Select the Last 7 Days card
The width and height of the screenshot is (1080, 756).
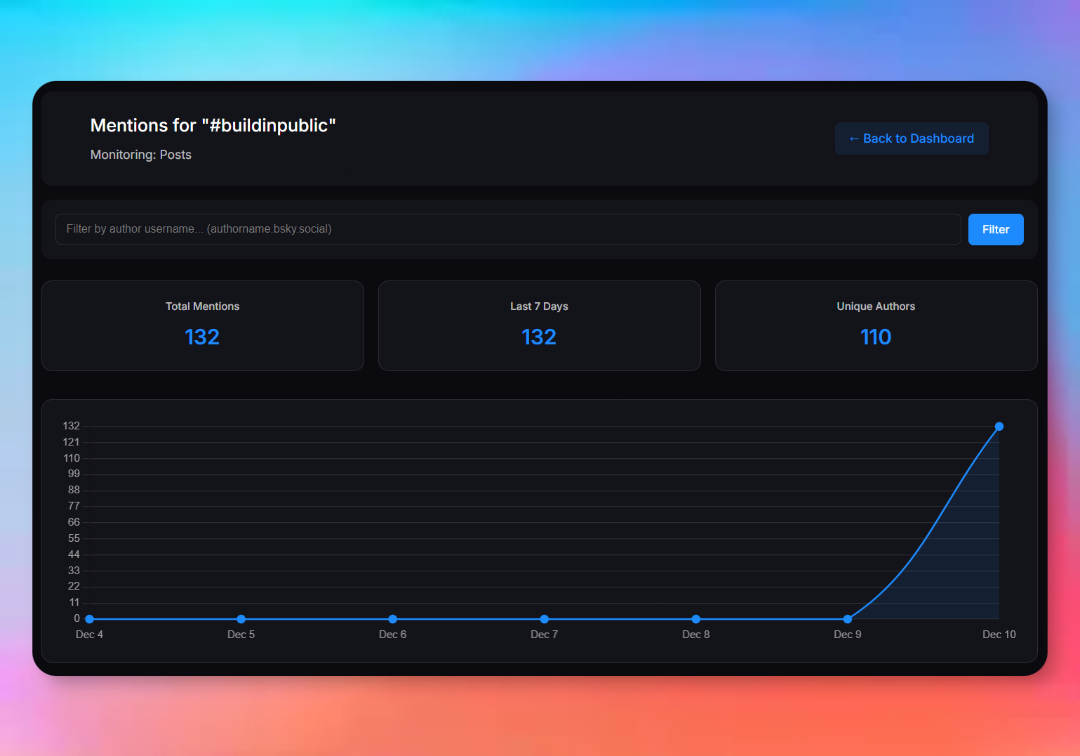point(539,325)
